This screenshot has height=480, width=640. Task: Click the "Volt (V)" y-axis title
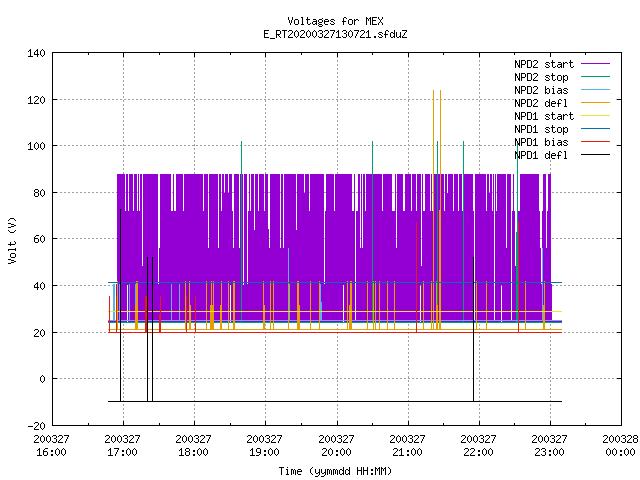point(13,240)
